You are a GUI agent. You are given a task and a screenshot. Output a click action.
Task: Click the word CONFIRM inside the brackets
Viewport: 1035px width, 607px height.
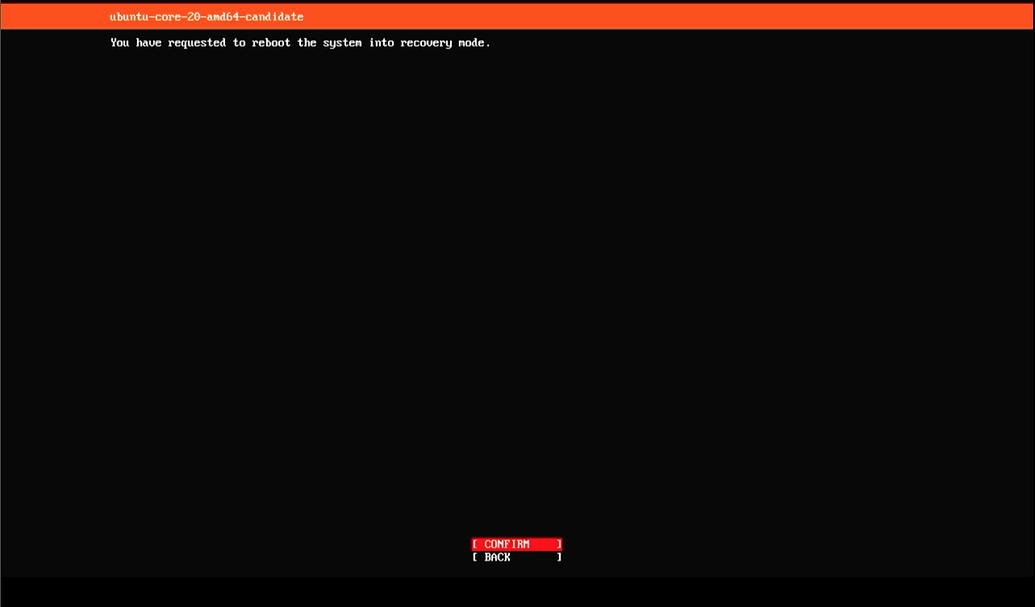click(x=508, y=544)
